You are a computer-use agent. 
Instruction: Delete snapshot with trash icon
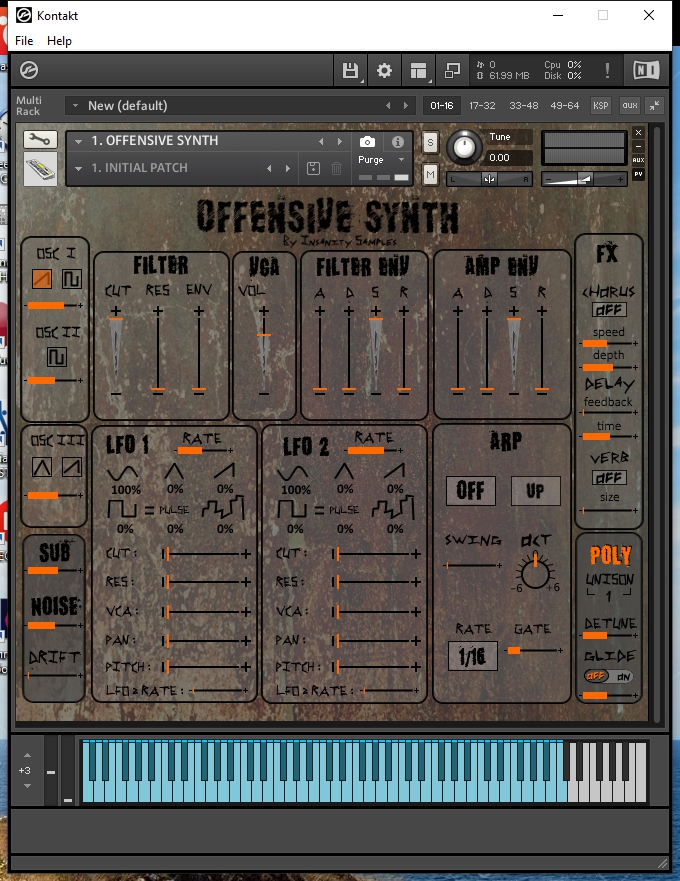(337, 168)
